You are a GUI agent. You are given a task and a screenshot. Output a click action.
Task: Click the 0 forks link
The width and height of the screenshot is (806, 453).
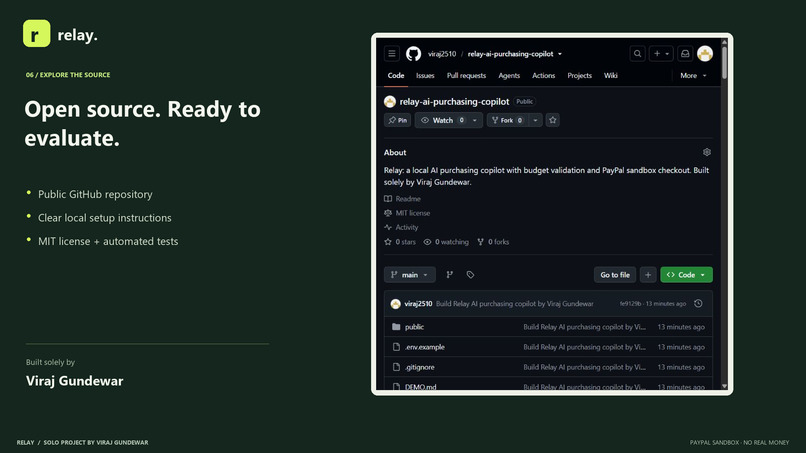tap(493, 242)
